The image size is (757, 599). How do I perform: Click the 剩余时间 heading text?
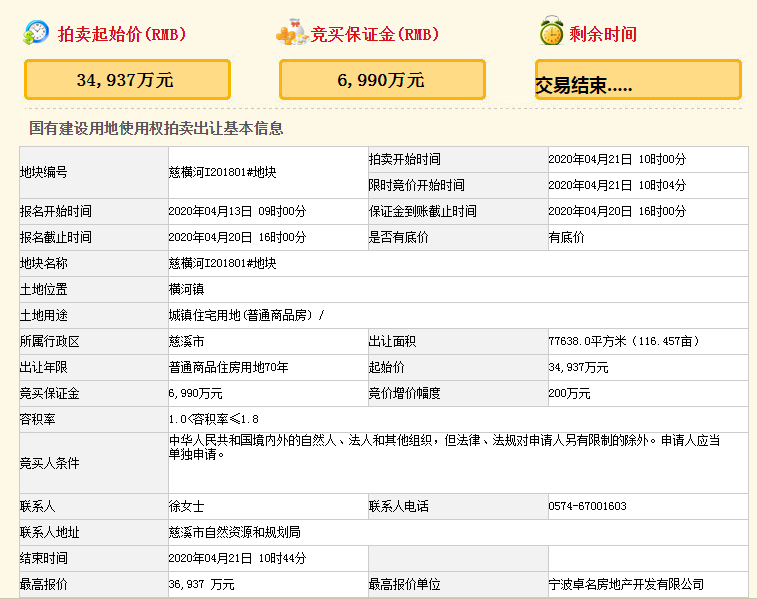coord(603,34)
